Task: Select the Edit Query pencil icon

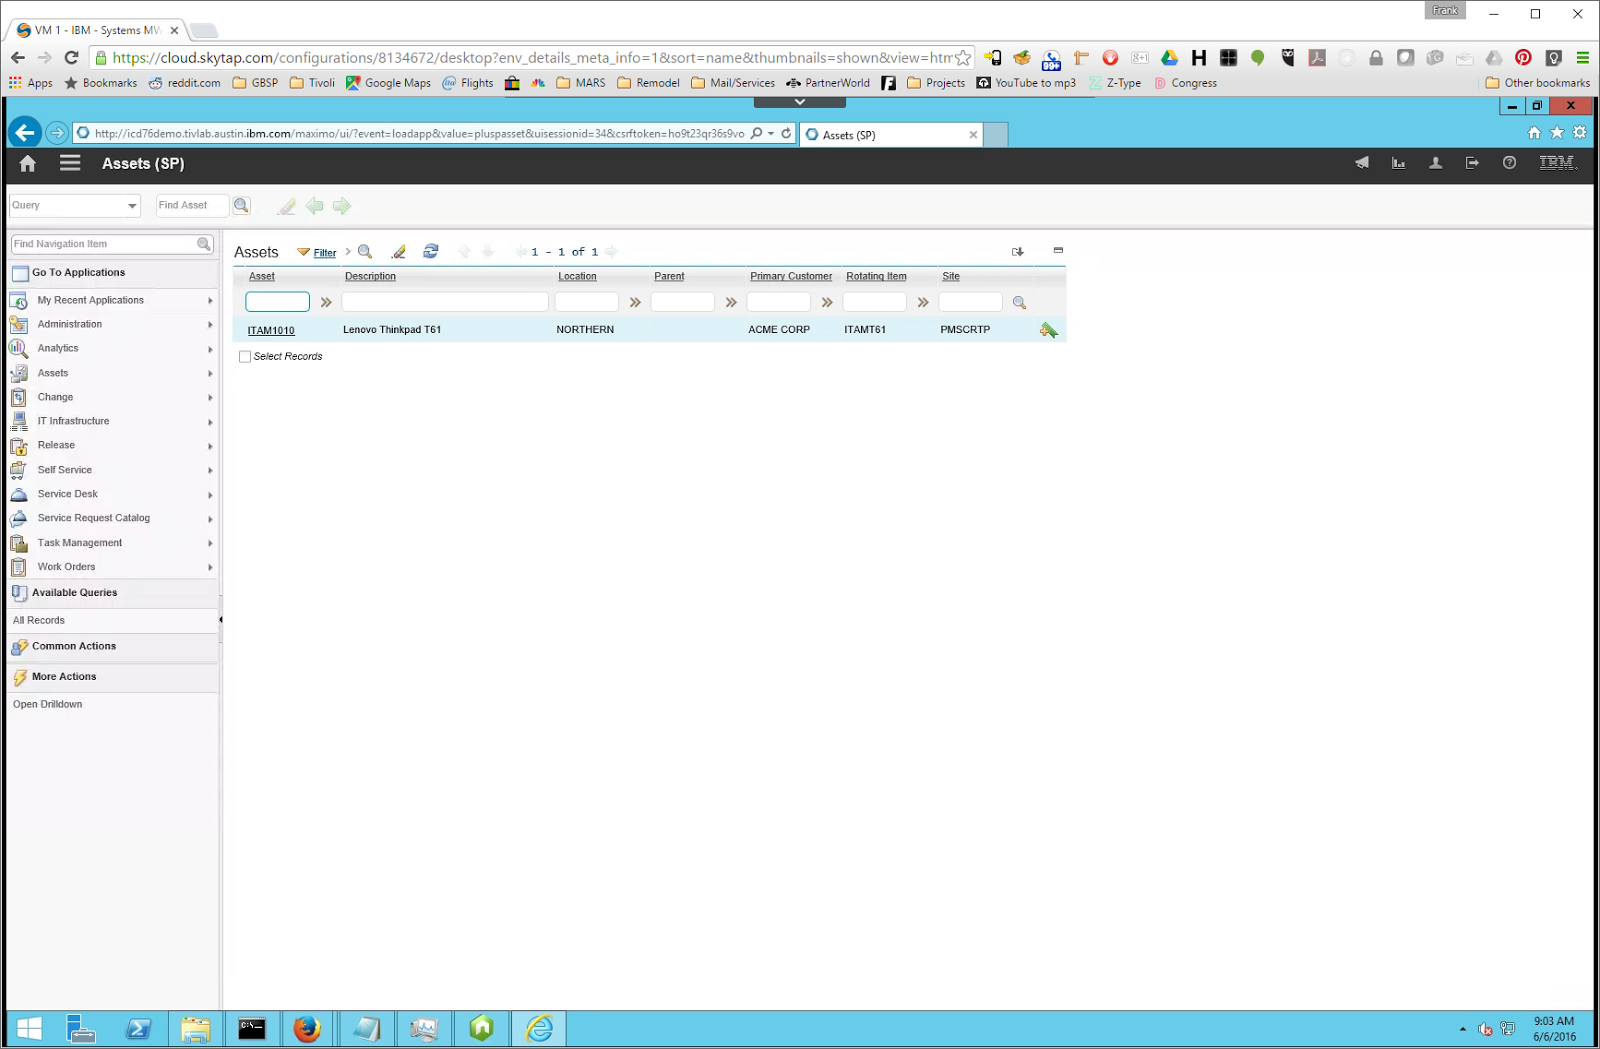Action: tap(398, 251)
